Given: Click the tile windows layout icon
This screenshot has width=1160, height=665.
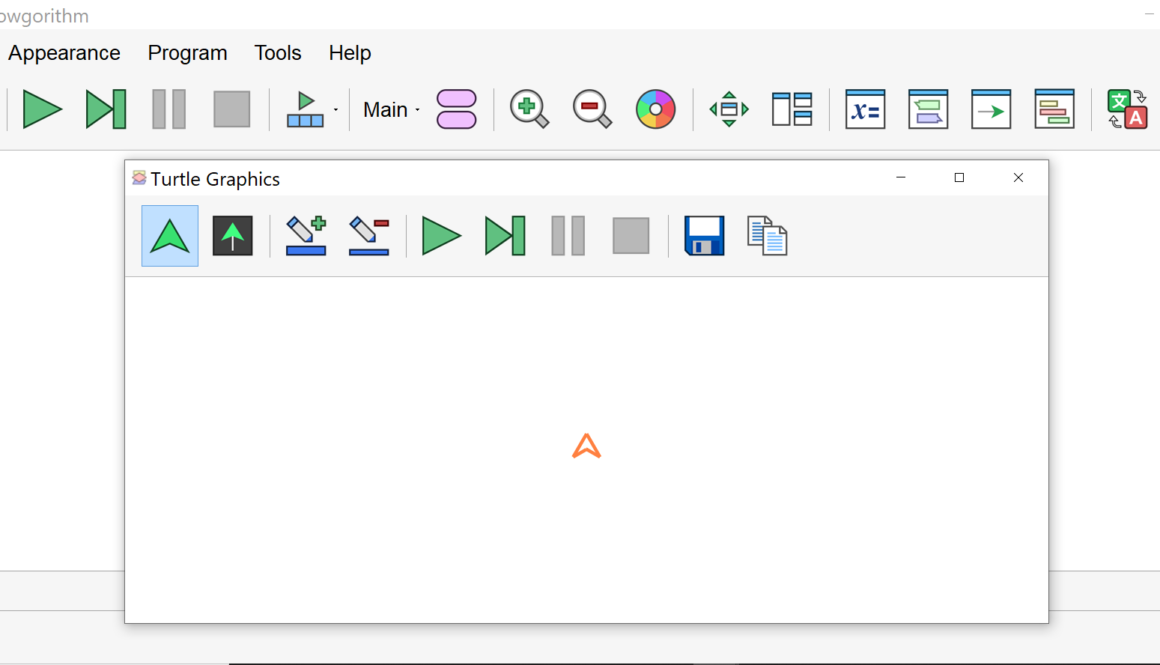Looking at the screenshot, I should click(792, 109).
